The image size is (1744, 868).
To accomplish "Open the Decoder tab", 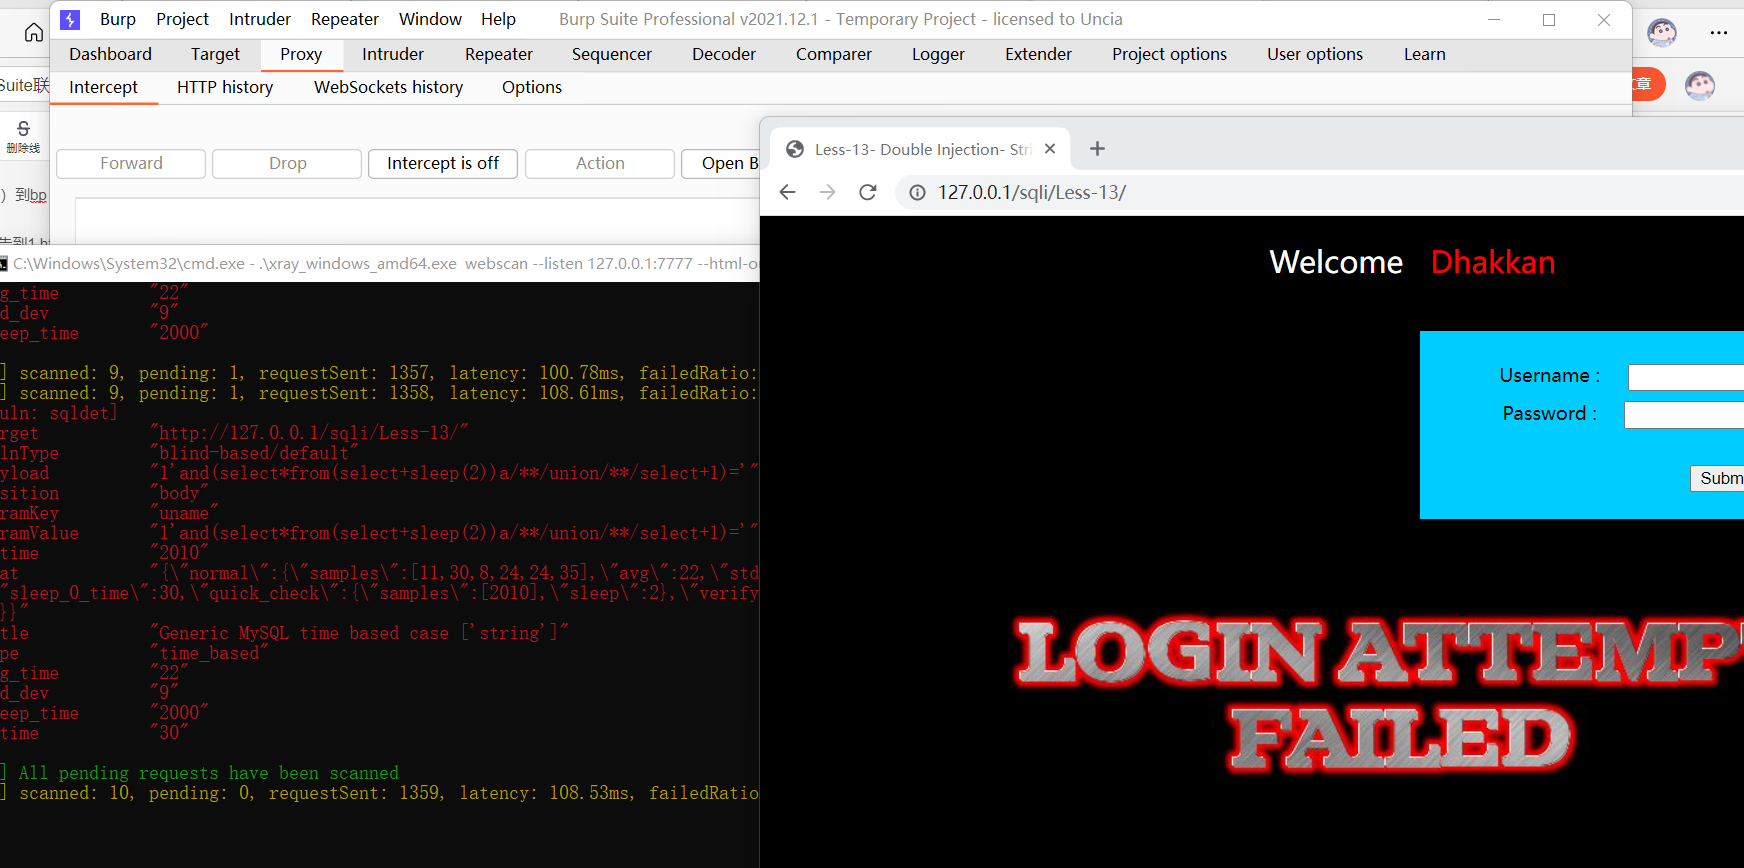I will (x=724, y=54).
